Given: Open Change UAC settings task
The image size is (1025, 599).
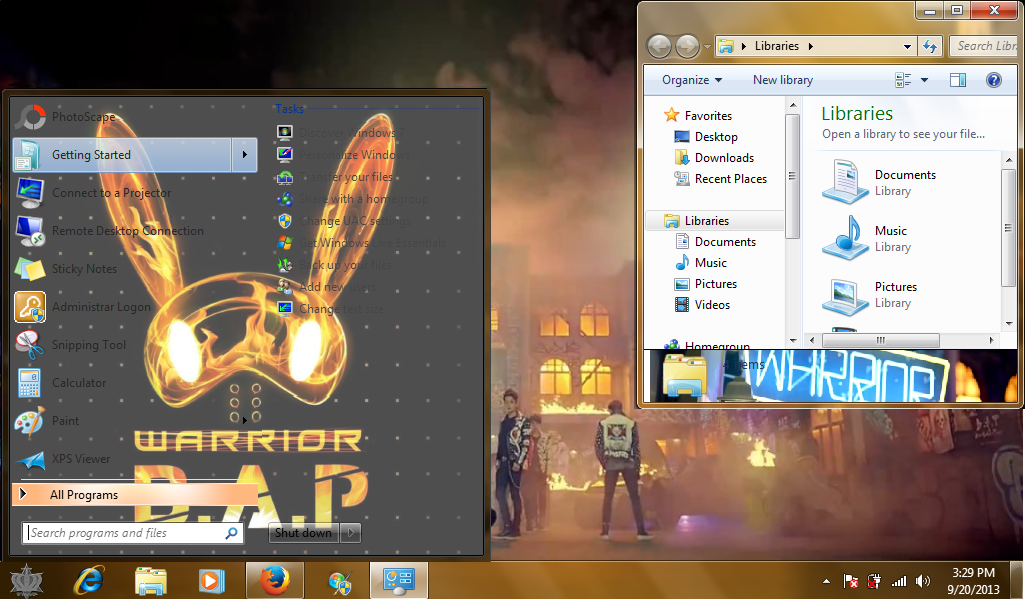Looking at the screenshot, I should point(344,221).
